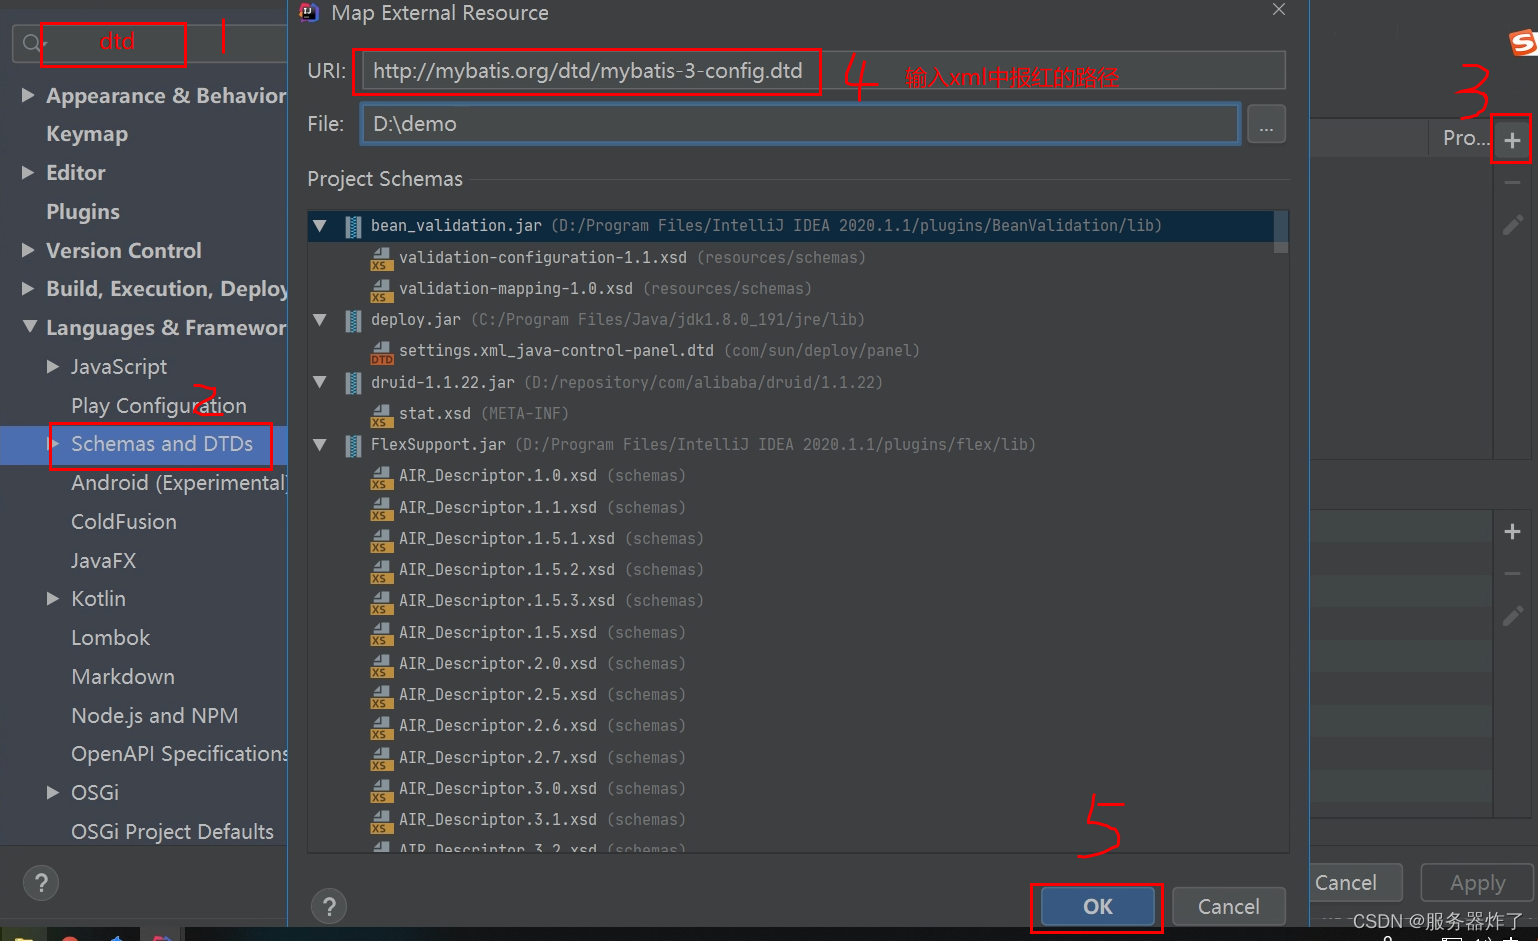Edit ignored resource with lower pencil icon
1538x941 pixels.
[x=1512, y=616]
